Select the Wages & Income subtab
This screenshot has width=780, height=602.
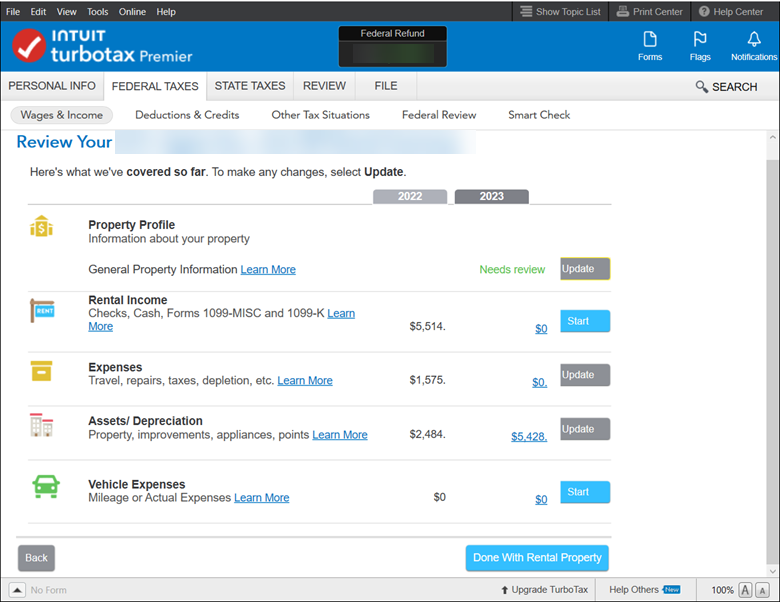click(62, 115)
